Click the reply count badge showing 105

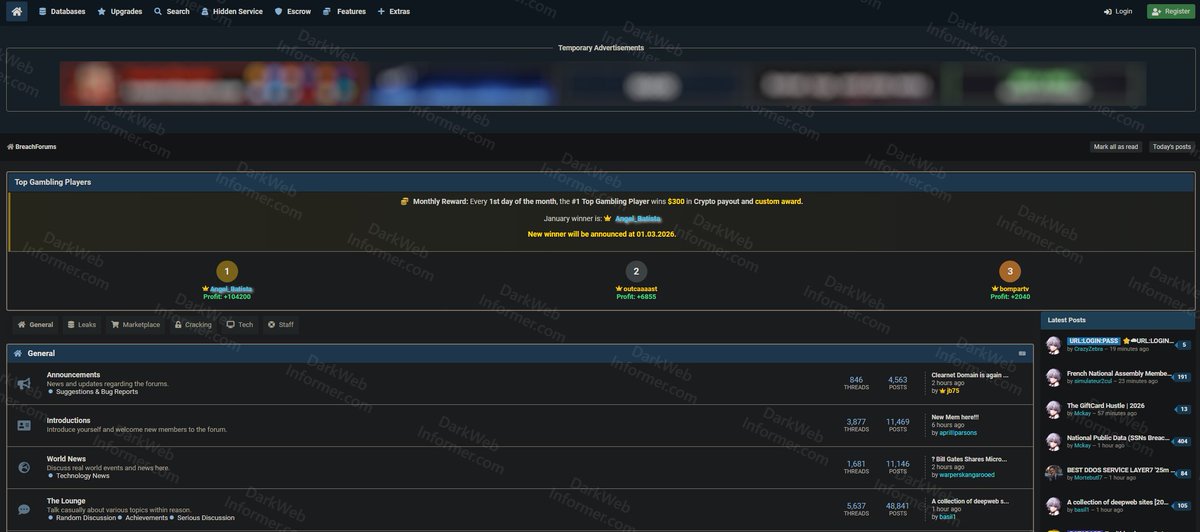1182,505
